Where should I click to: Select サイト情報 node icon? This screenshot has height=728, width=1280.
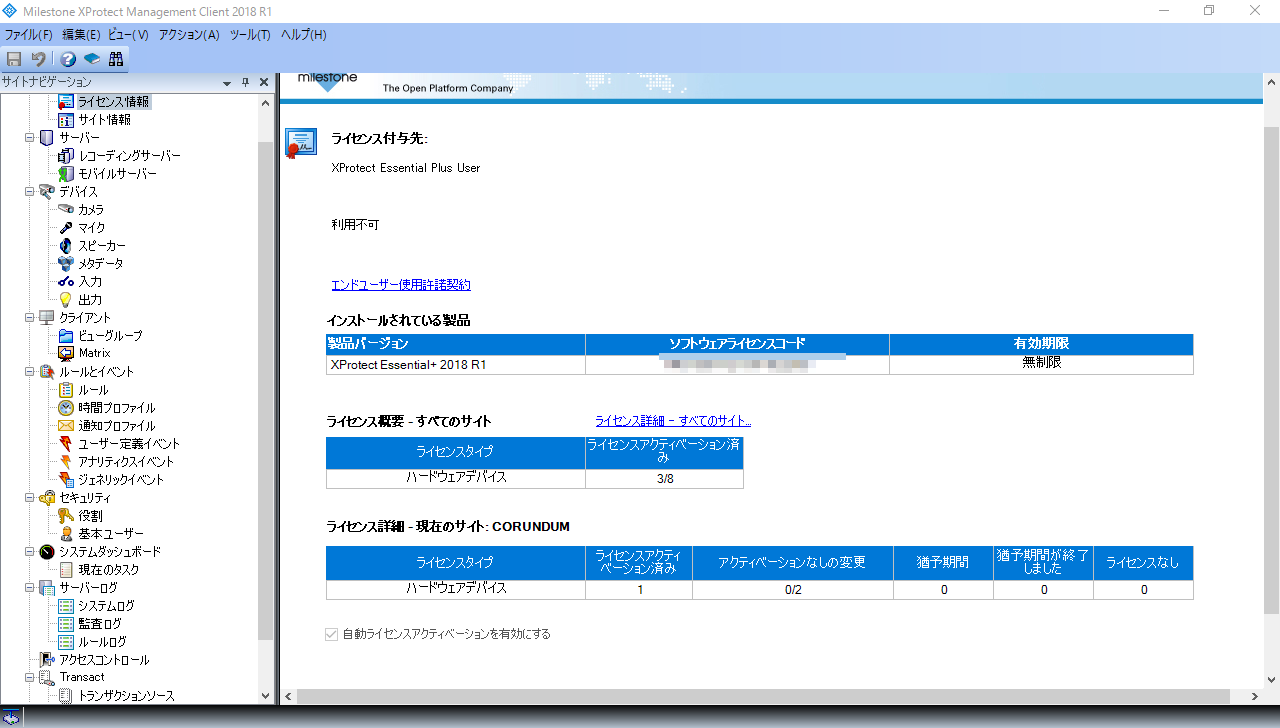[66, 120]
